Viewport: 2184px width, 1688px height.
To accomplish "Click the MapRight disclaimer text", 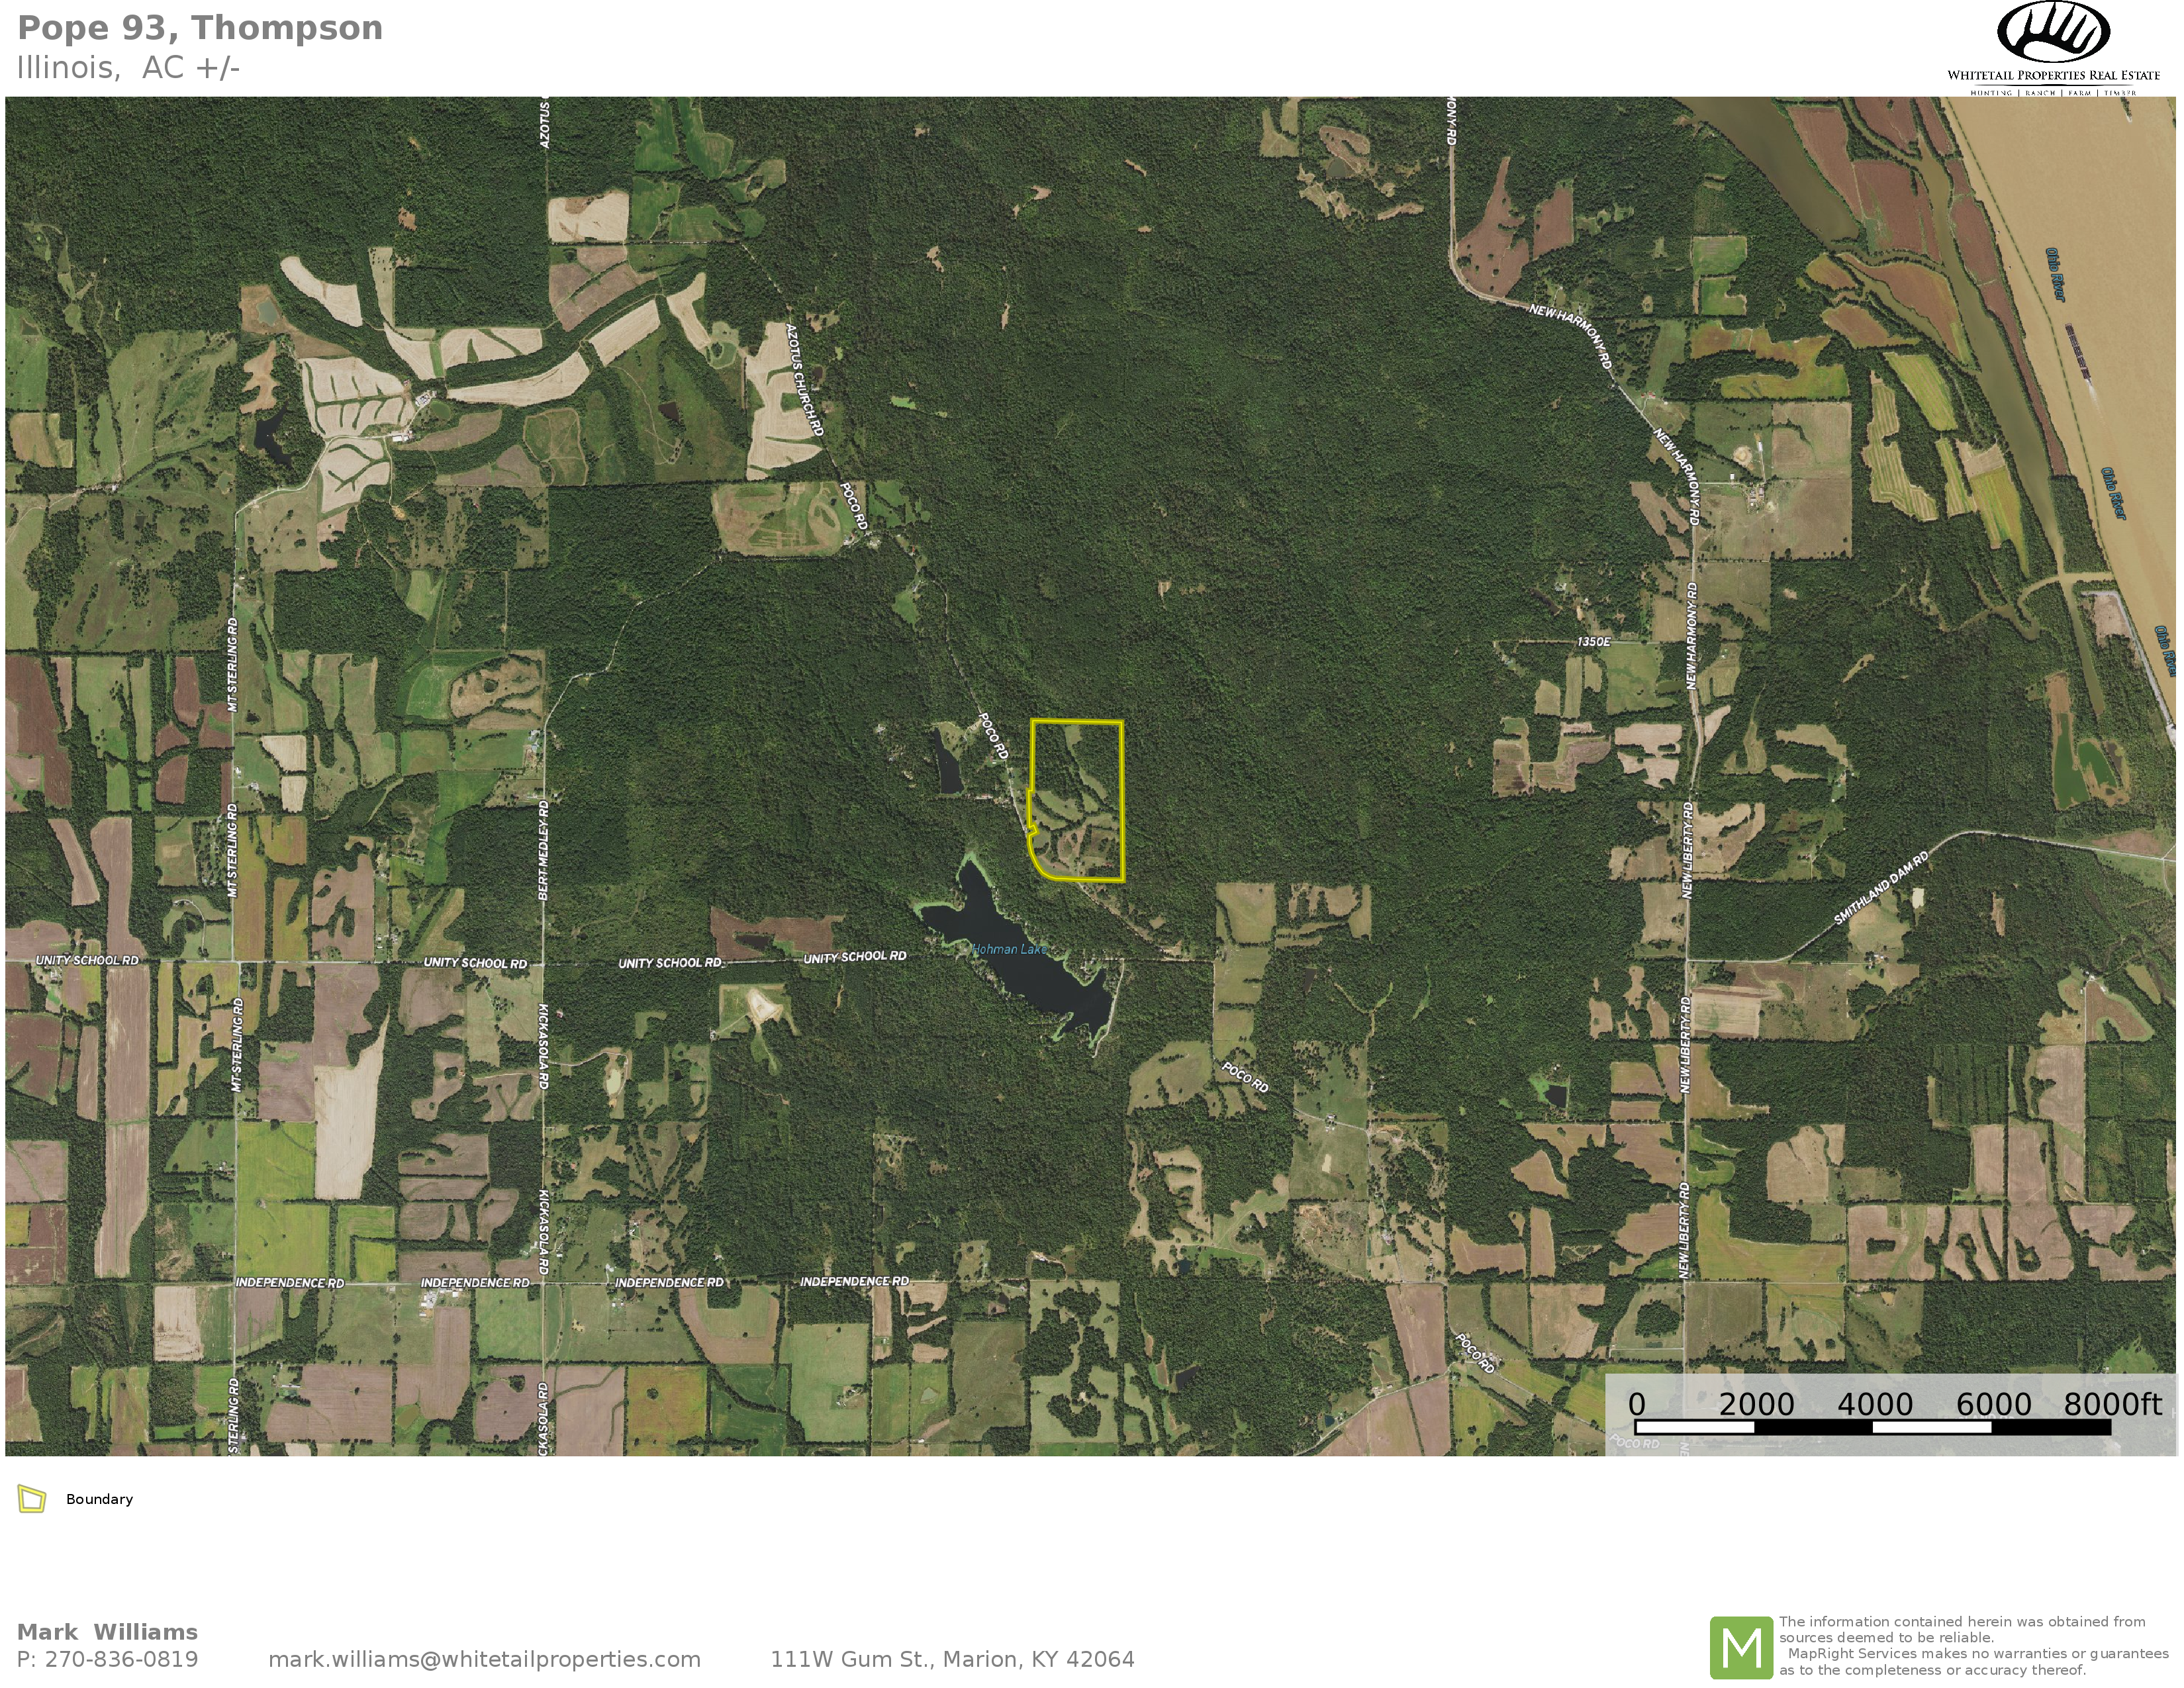I will [x=1972, y=1645].
